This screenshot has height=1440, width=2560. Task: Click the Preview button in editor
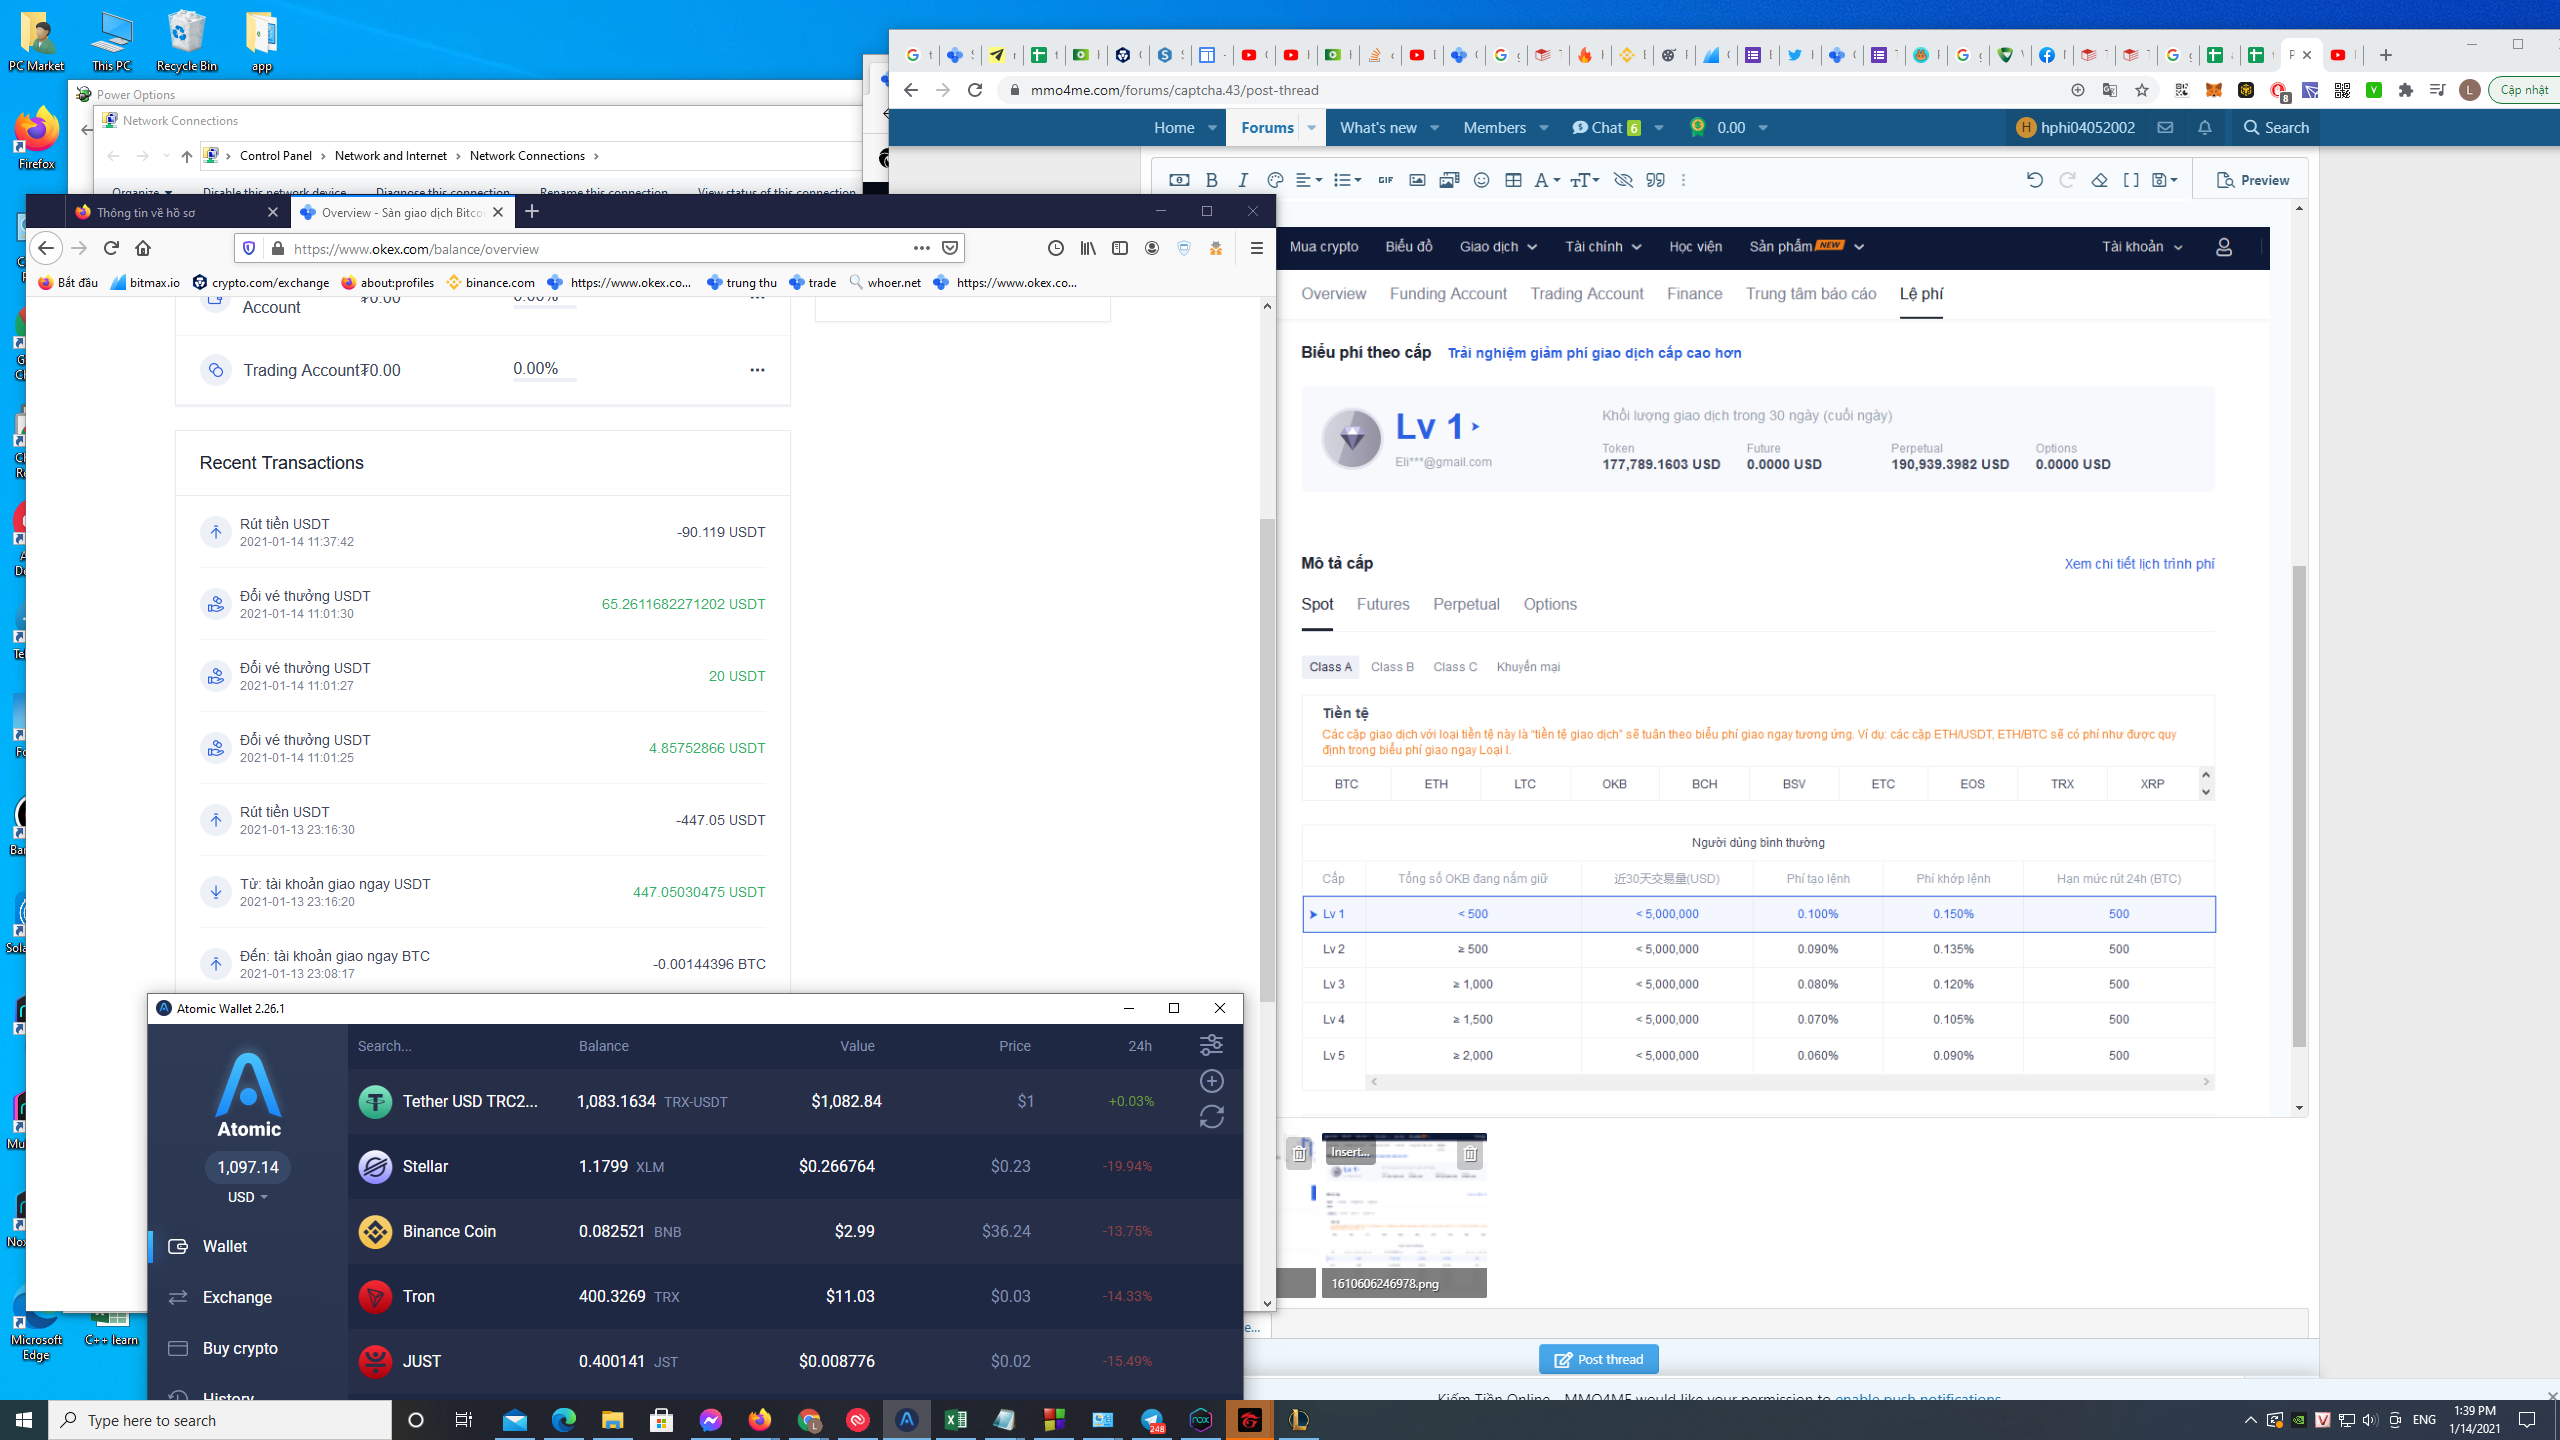pyautogui.click(x=2252, y=180)
